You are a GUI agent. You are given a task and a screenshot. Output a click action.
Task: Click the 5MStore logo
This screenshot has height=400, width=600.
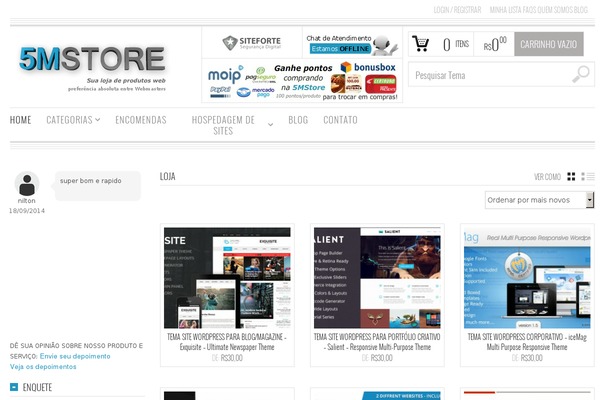92,59
